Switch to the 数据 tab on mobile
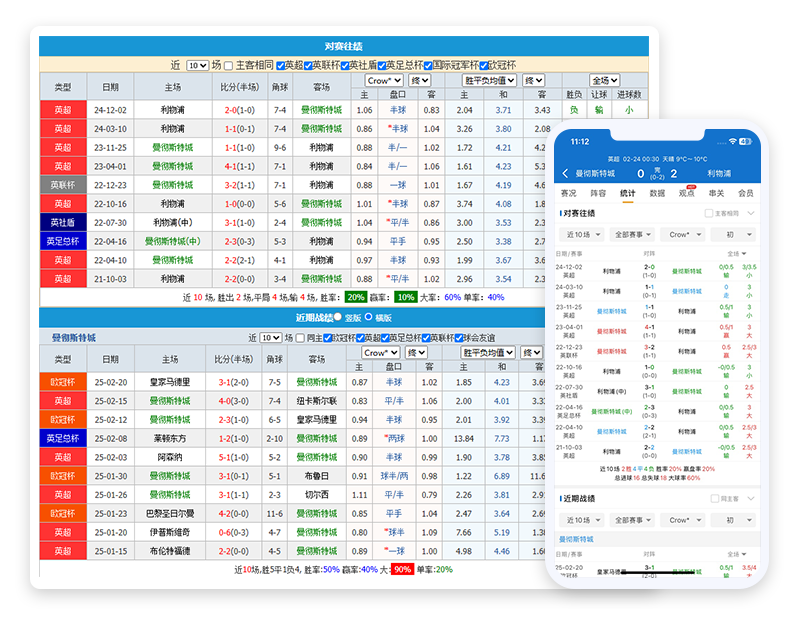The width and height of the screenshot is (800, 625). [x=658, y=192]
